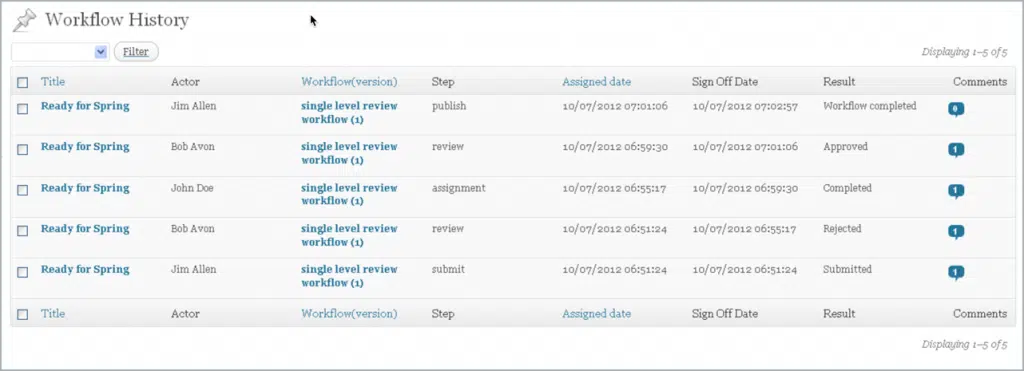Tick the select-all checkbox in the table header

[x=23, y=83]
